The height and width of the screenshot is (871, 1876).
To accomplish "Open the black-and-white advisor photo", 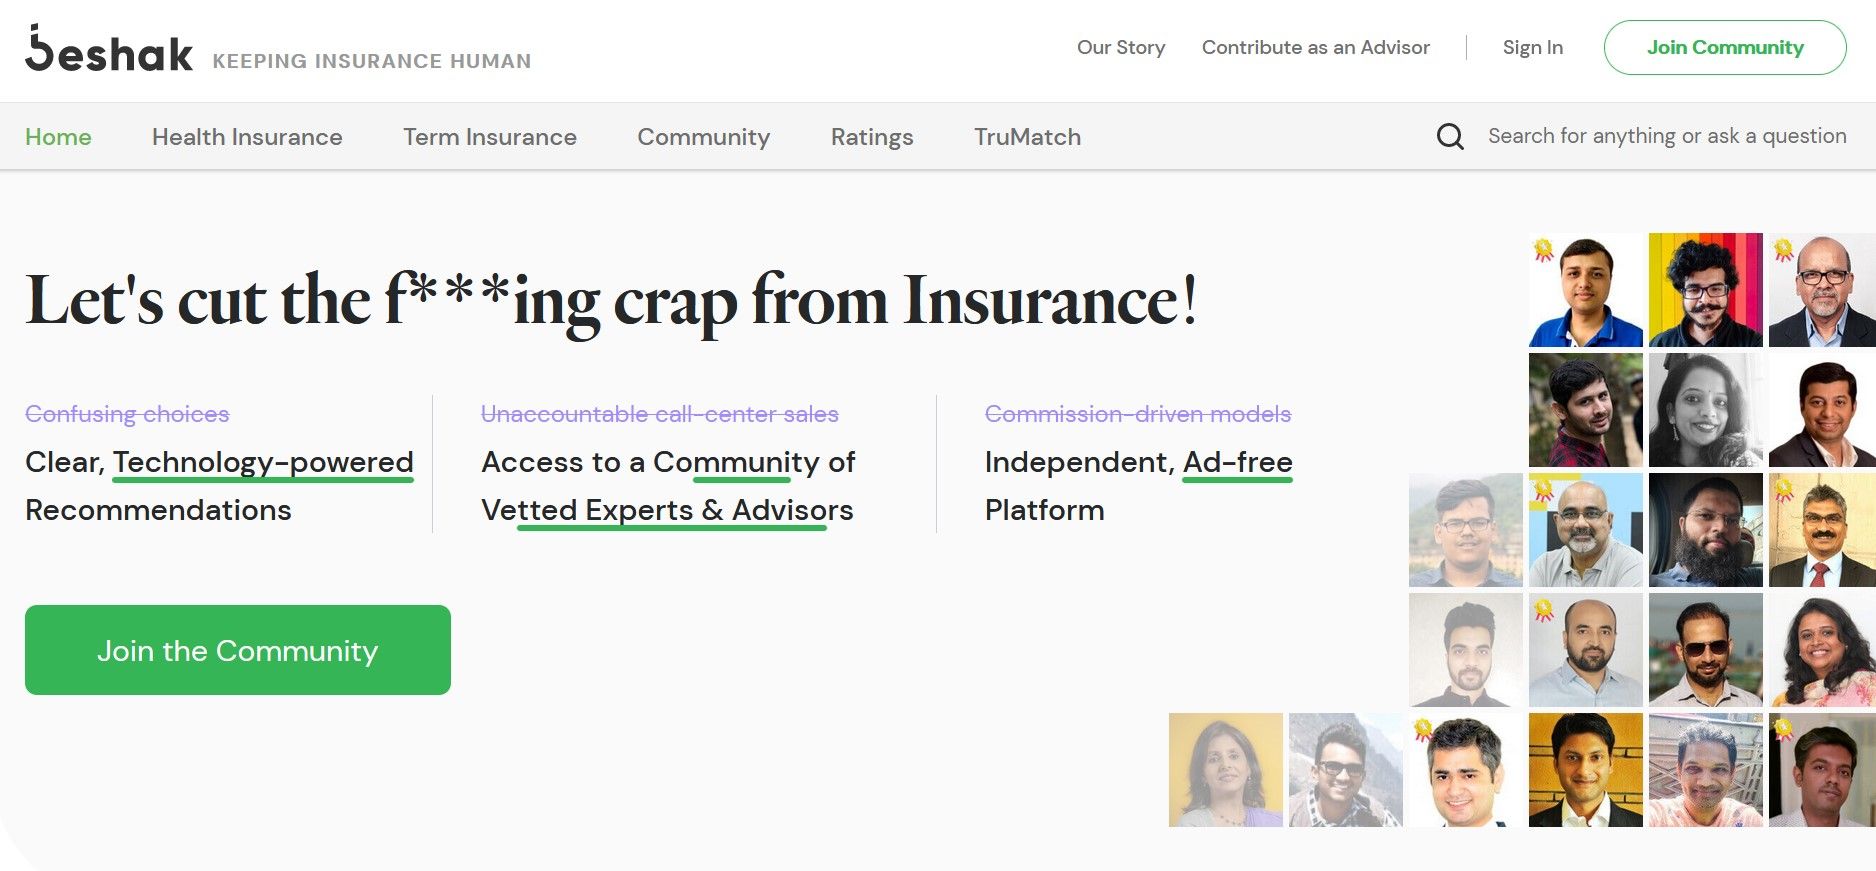I will point(1705,410).
